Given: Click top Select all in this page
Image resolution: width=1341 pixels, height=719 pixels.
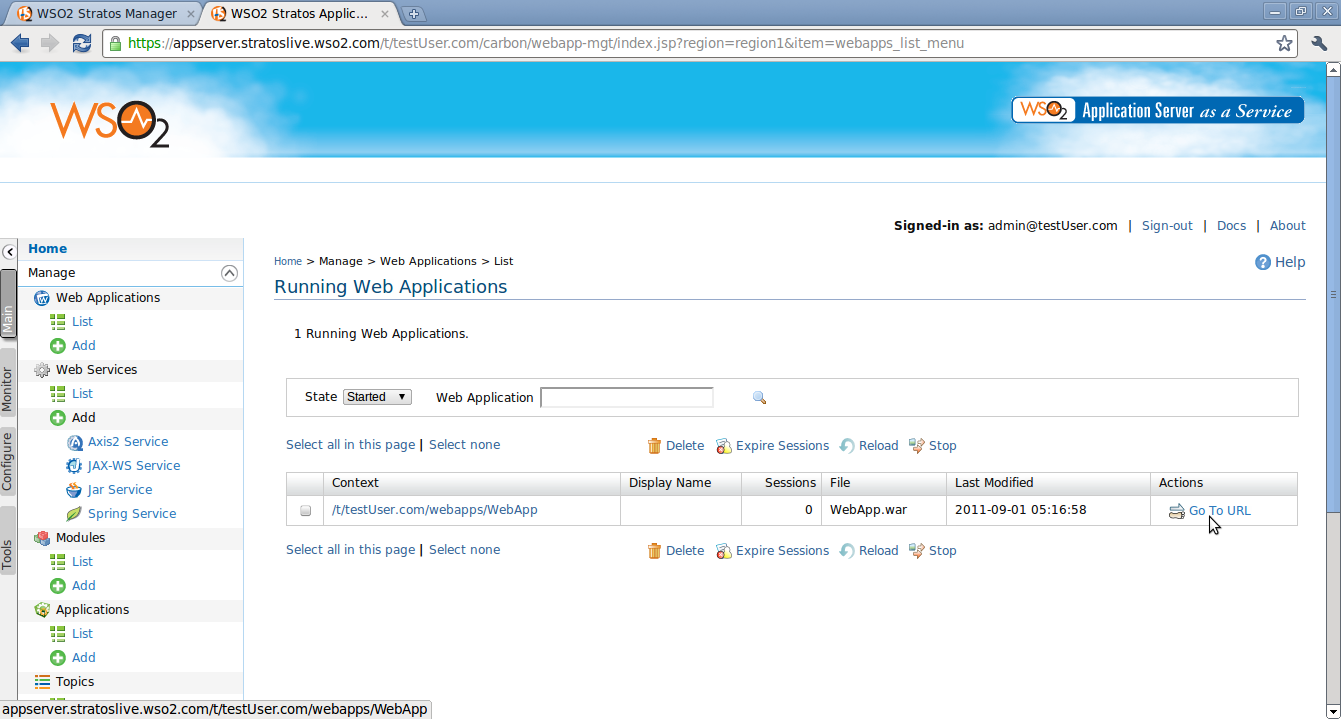Looking at the screenshot, I should pos(350,445).
